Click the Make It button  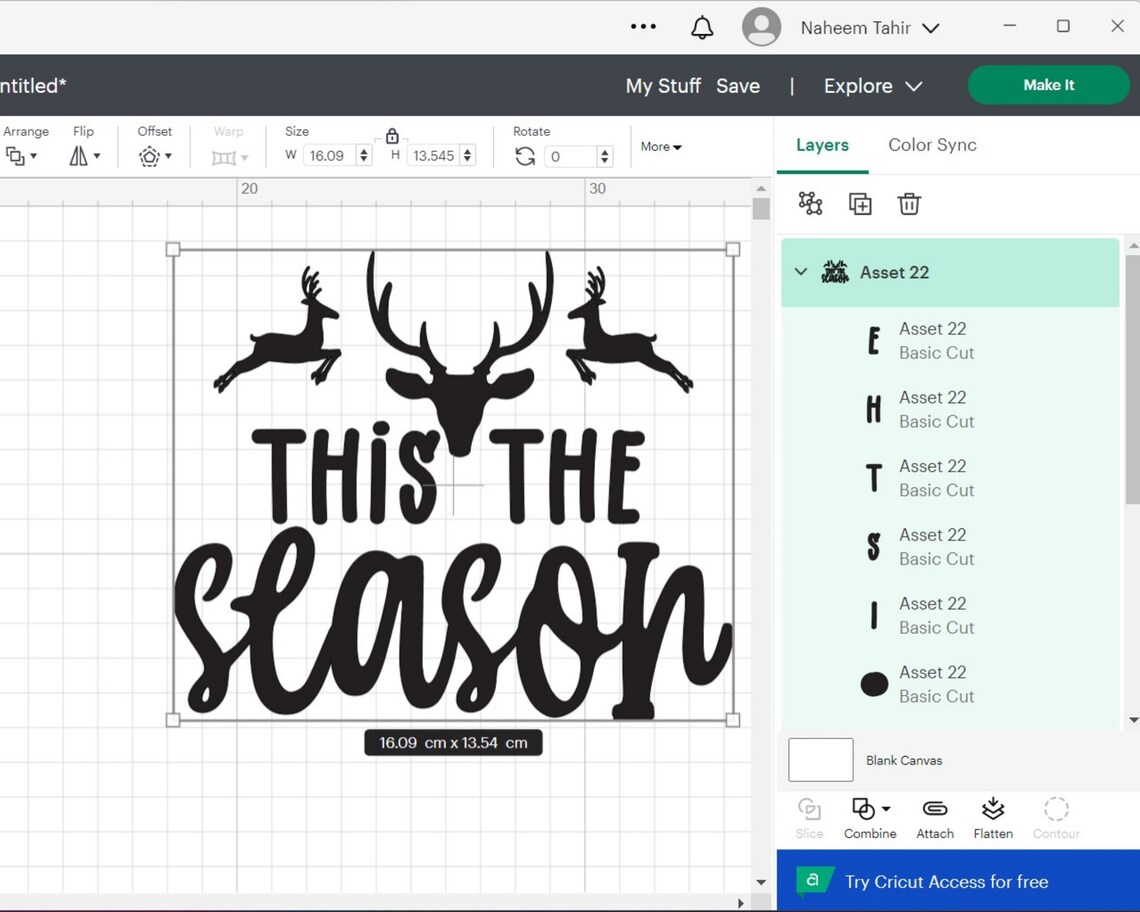click(x=1048, y=85)
